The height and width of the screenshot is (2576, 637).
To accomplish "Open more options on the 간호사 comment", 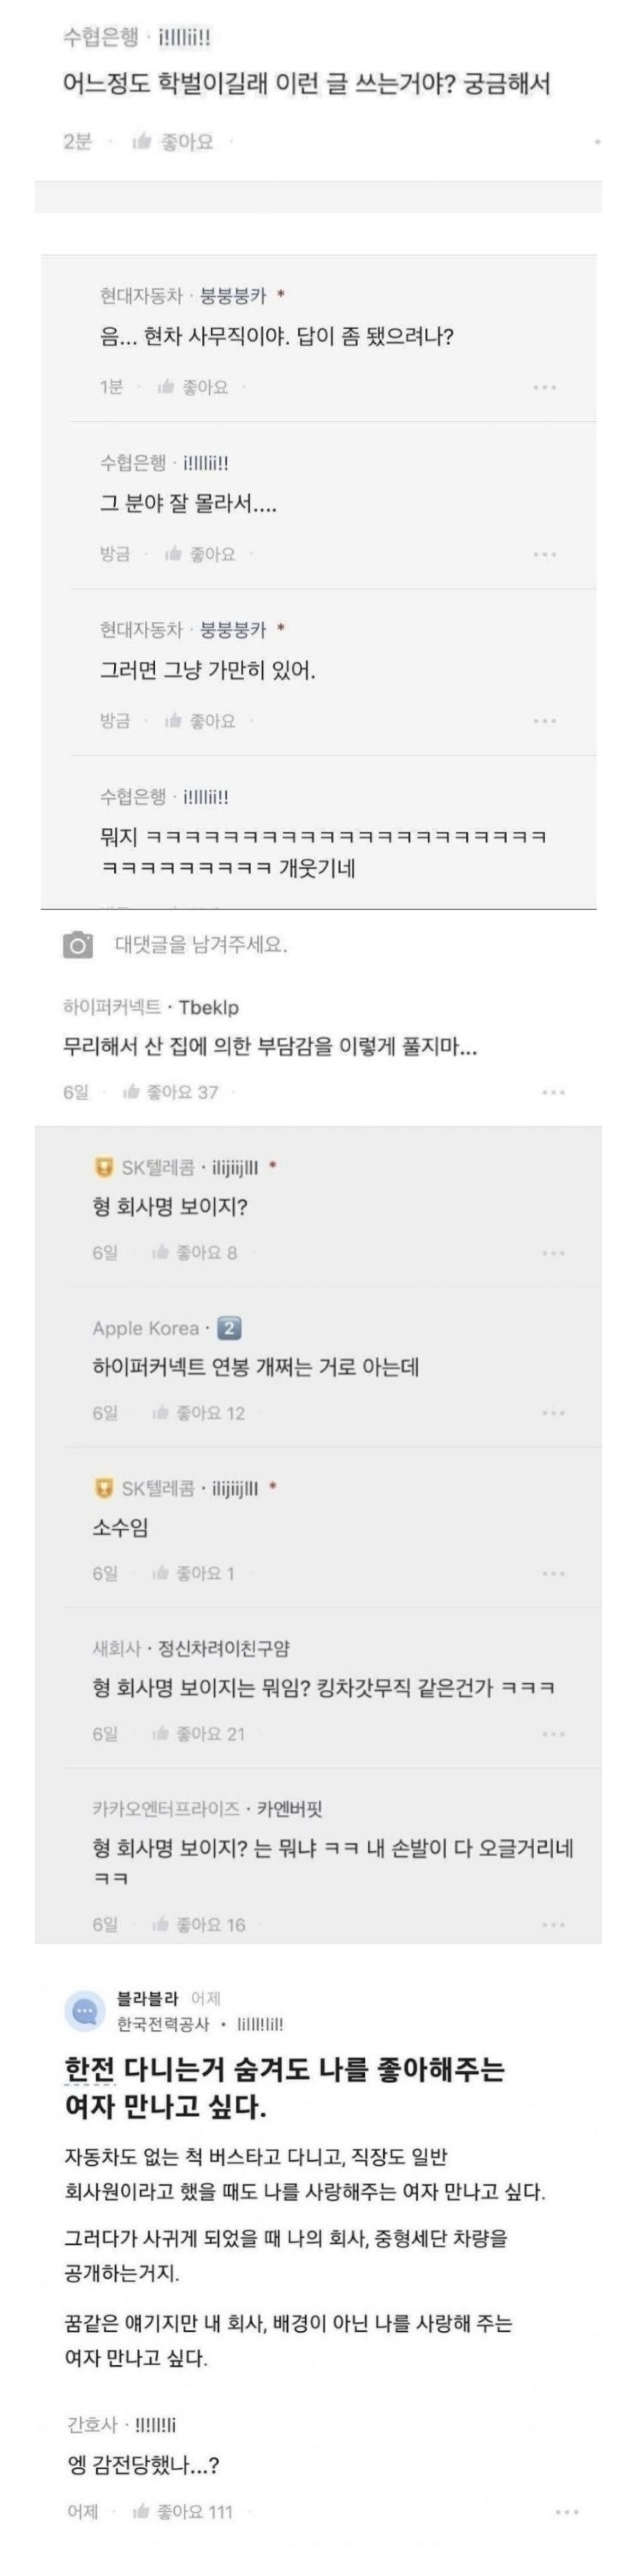I will (566, 2511).
